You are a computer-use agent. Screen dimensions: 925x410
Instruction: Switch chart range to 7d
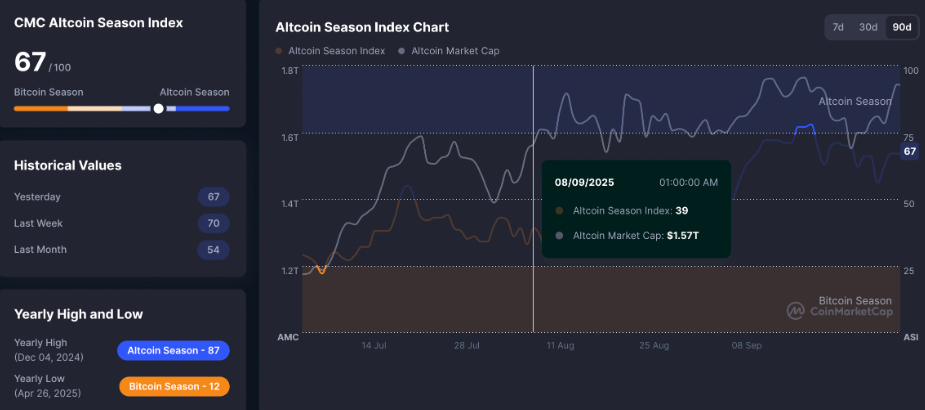[838, 27]
